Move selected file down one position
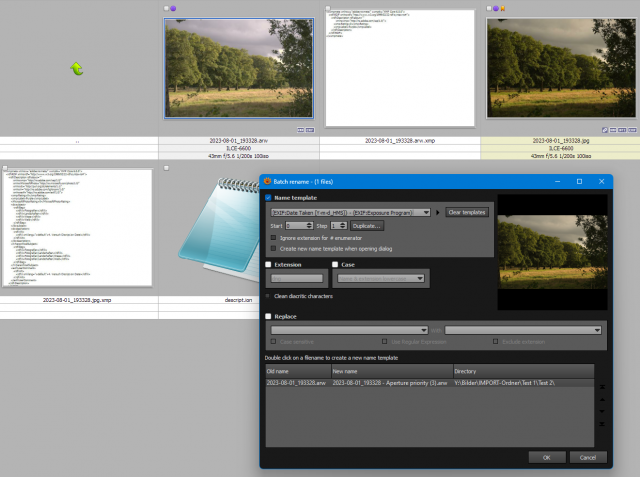 tap(602, 411)
